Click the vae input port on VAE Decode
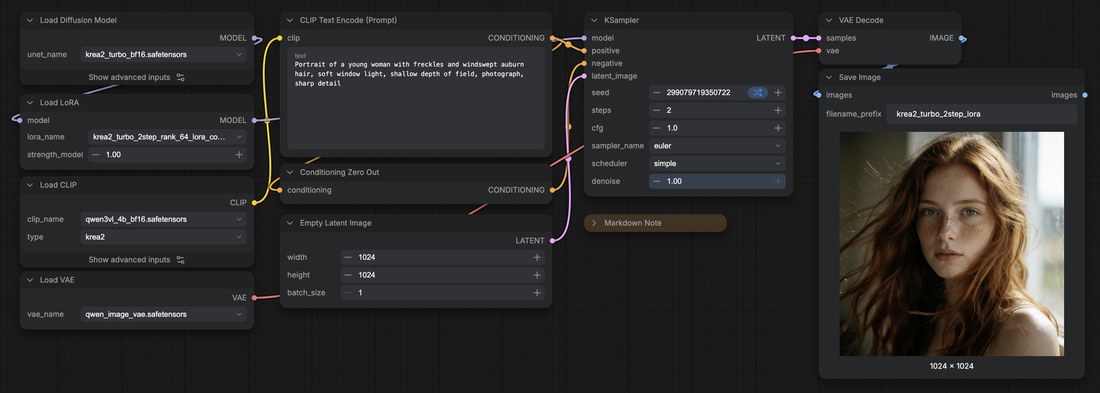 point(819,51)
